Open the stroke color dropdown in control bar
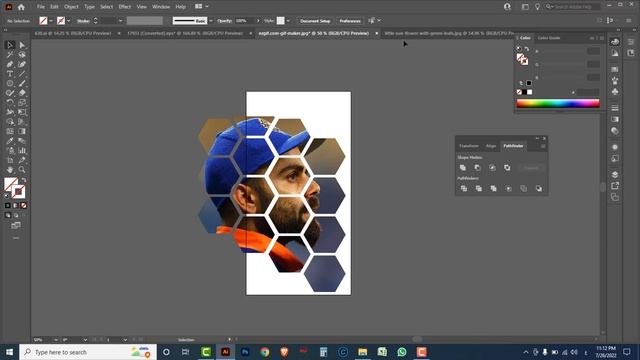 pos(69,21)
